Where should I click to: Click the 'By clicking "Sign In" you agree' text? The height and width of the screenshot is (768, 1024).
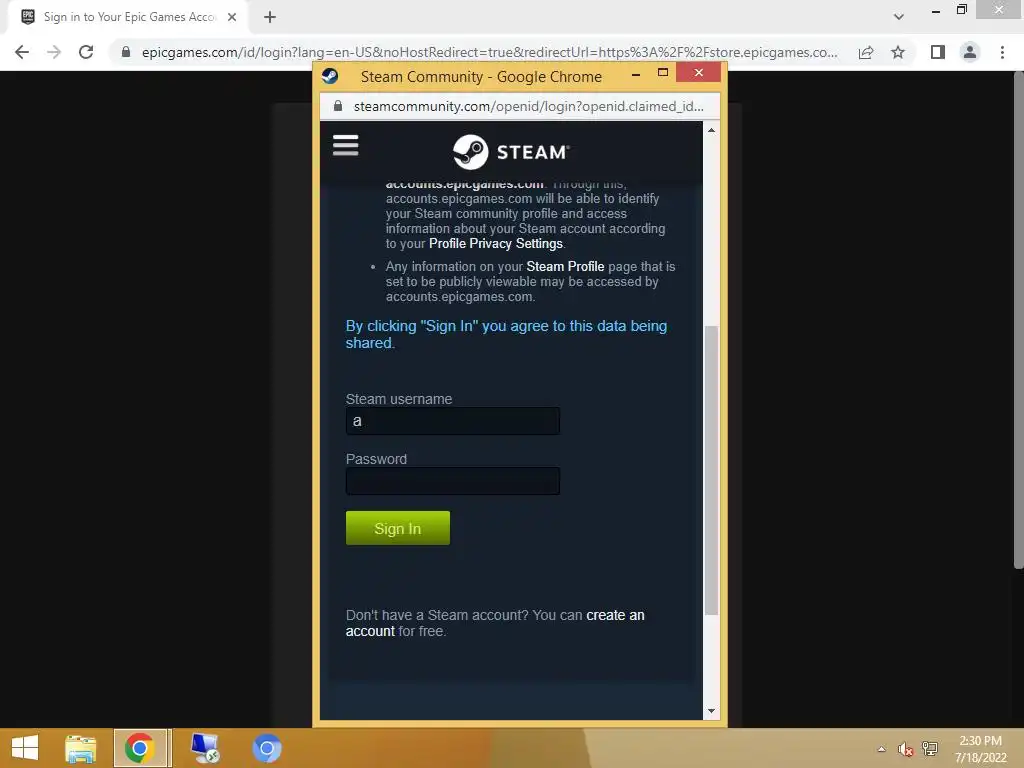pyautogui.click(x=506, y=334)
